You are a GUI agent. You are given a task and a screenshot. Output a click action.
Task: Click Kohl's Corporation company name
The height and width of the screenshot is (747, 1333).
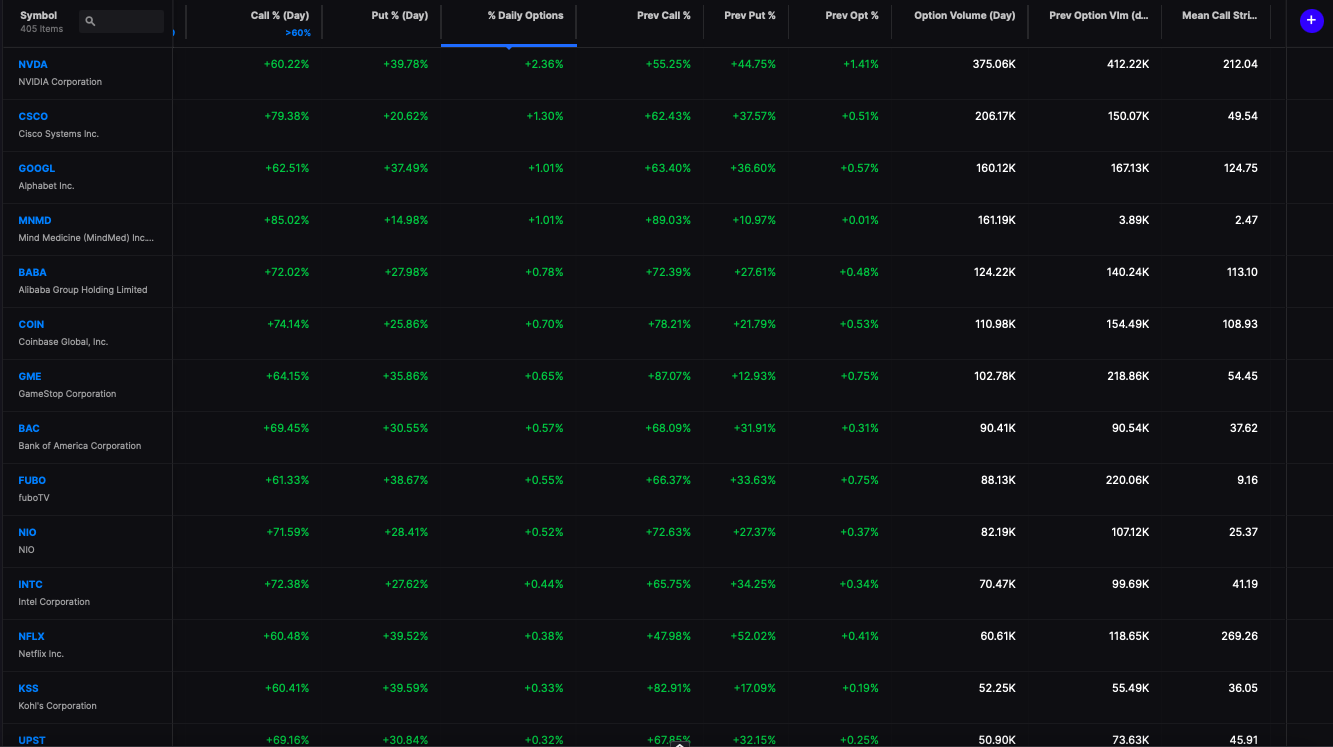click(58, 706)
